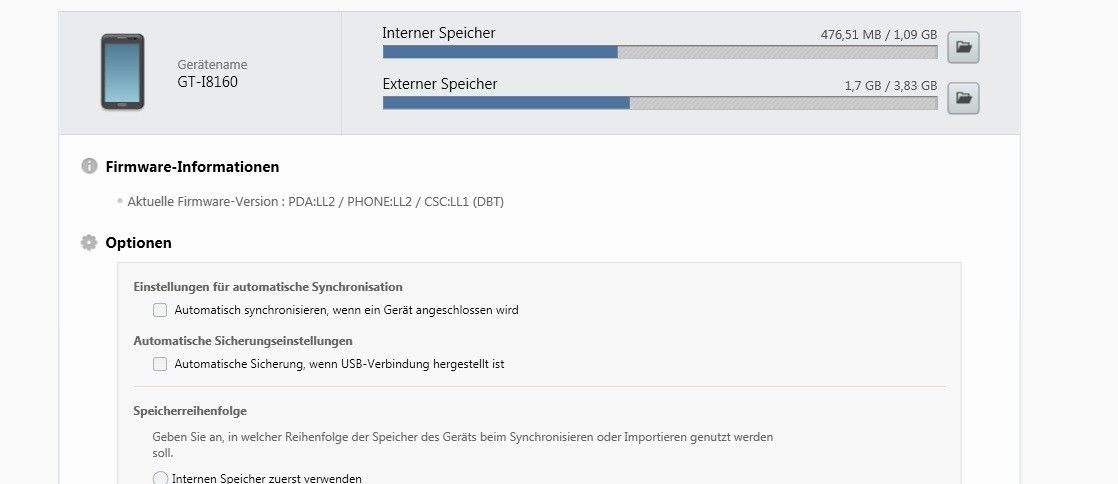Click the Interner Speicher usage bar
The image size is (1118, 484).
(x=660, y=52)
